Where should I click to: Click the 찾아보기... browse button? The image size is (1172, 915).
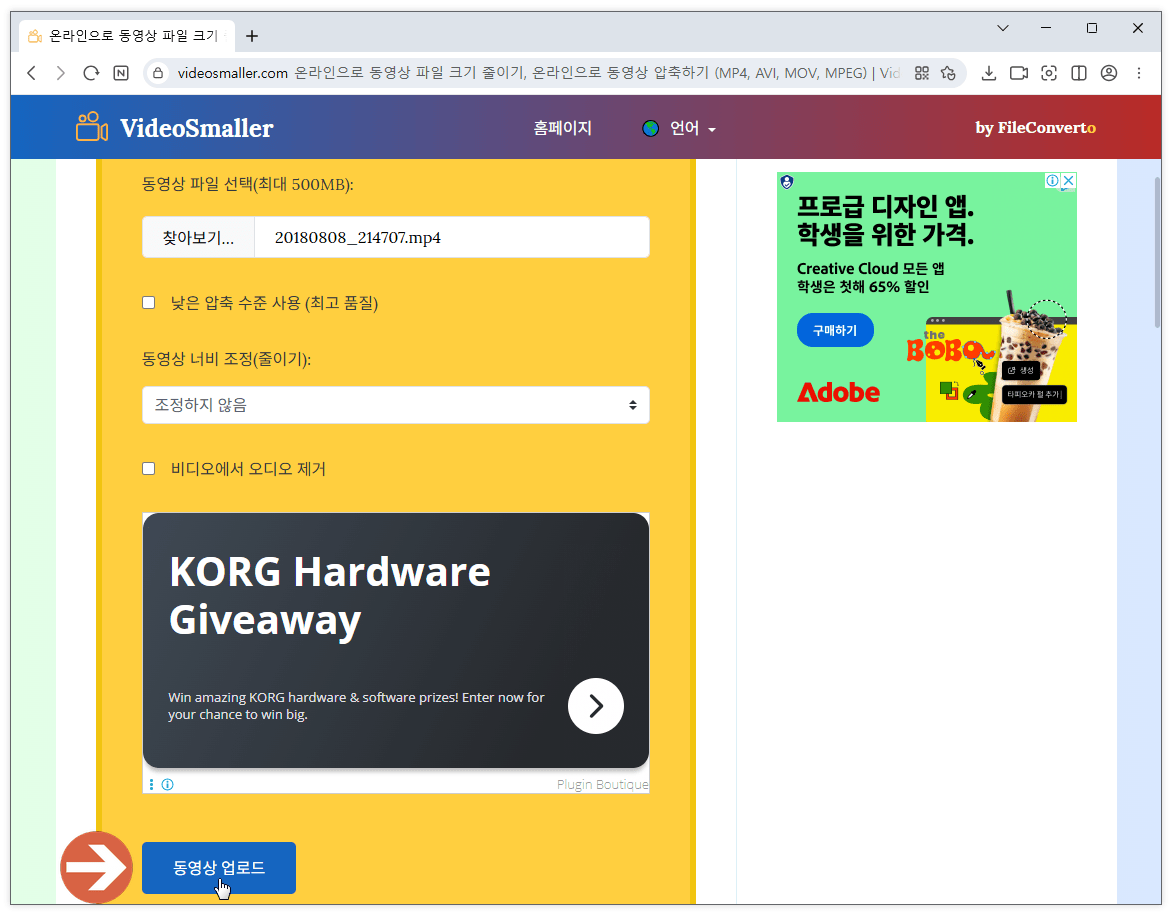click(198, 238)
